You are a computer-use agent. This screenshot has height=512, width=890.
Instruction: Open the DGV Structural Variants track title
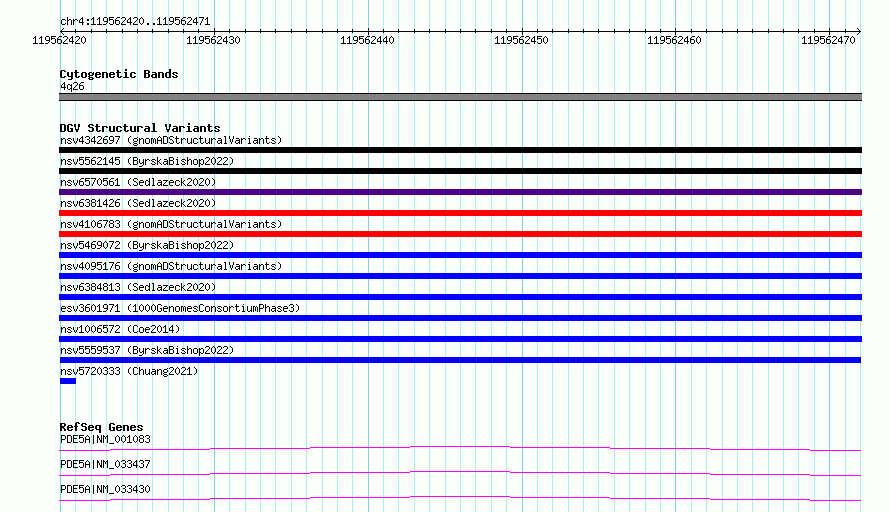[x=140, y=128]
